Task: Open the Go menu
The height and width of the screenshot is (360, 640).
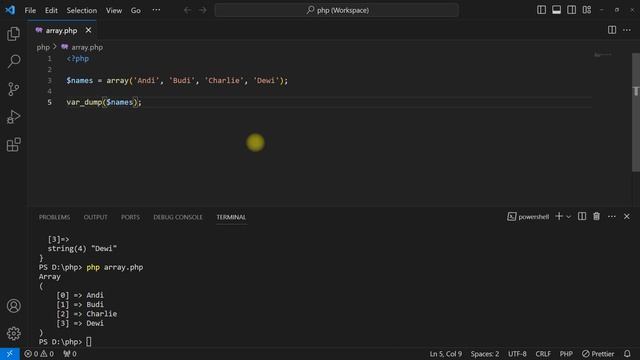Action: 136,10
